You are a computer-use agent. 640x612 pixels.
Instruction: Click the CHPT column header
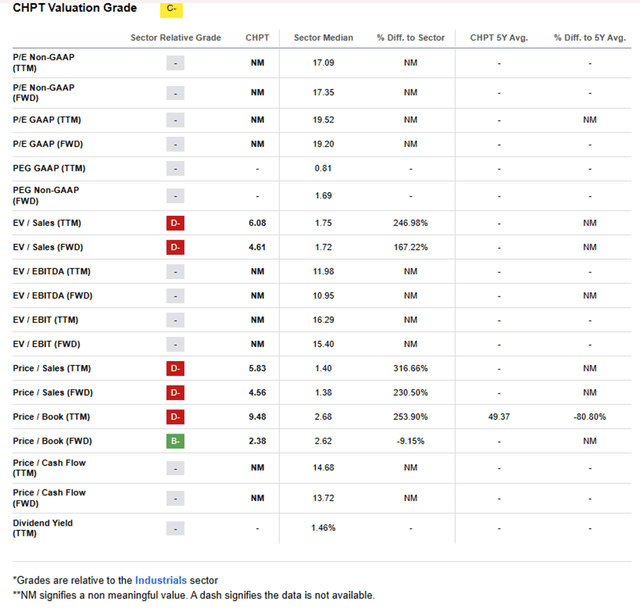(257, 38)
